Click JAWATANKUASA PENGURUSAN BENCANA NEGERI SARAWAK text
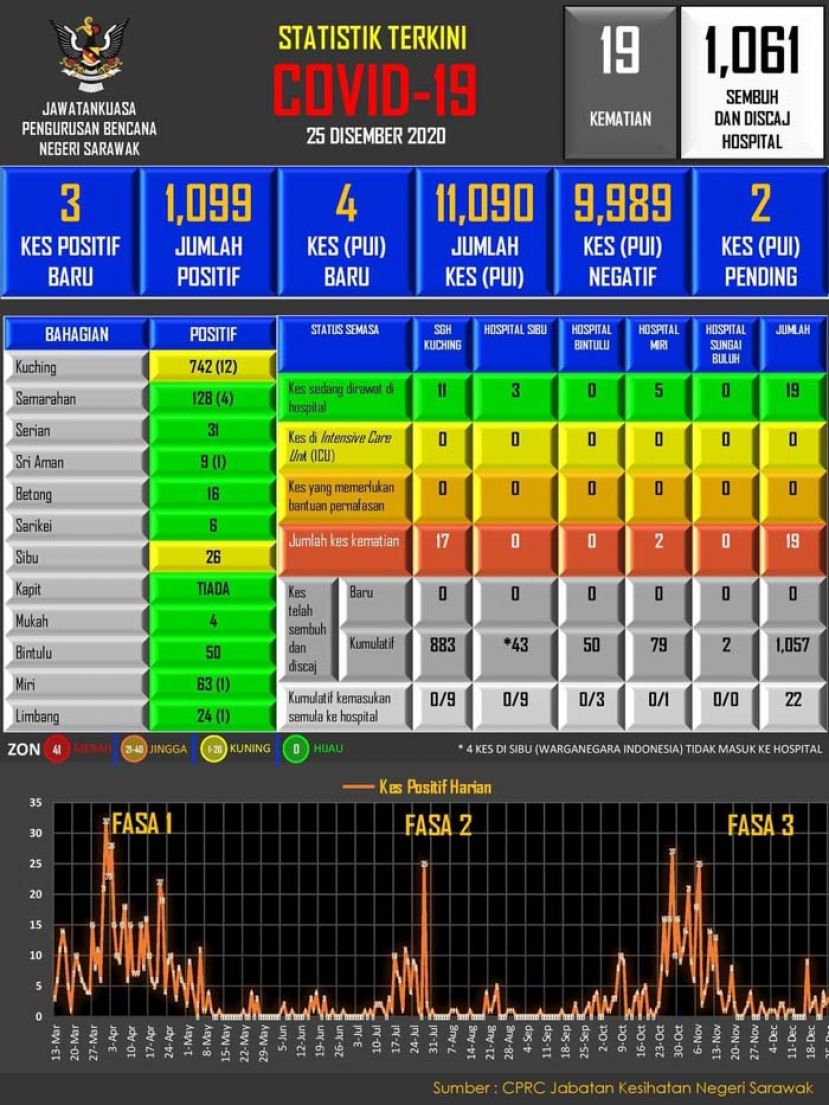Image resolution: width=829 pixels, height=1105 pixels. pos(90,128)
